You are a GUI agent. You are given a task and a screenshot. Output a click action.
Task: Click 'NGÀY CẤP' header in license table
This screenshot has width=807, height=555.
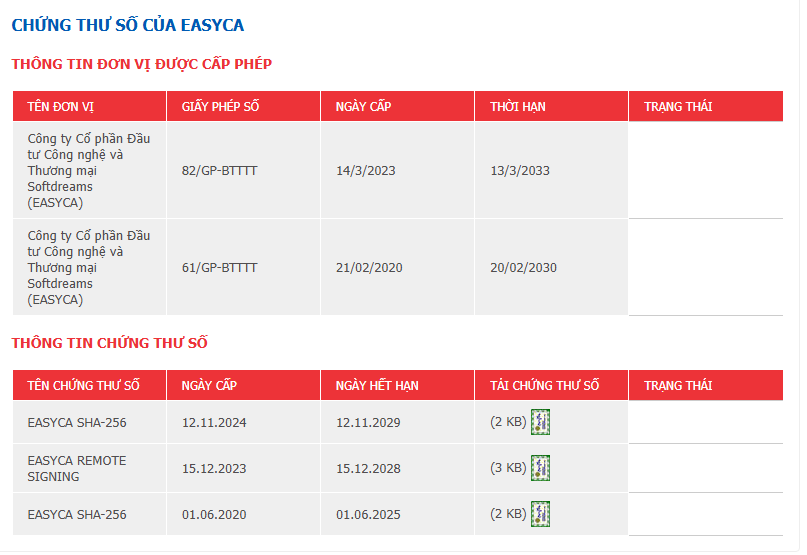[363, 107]
